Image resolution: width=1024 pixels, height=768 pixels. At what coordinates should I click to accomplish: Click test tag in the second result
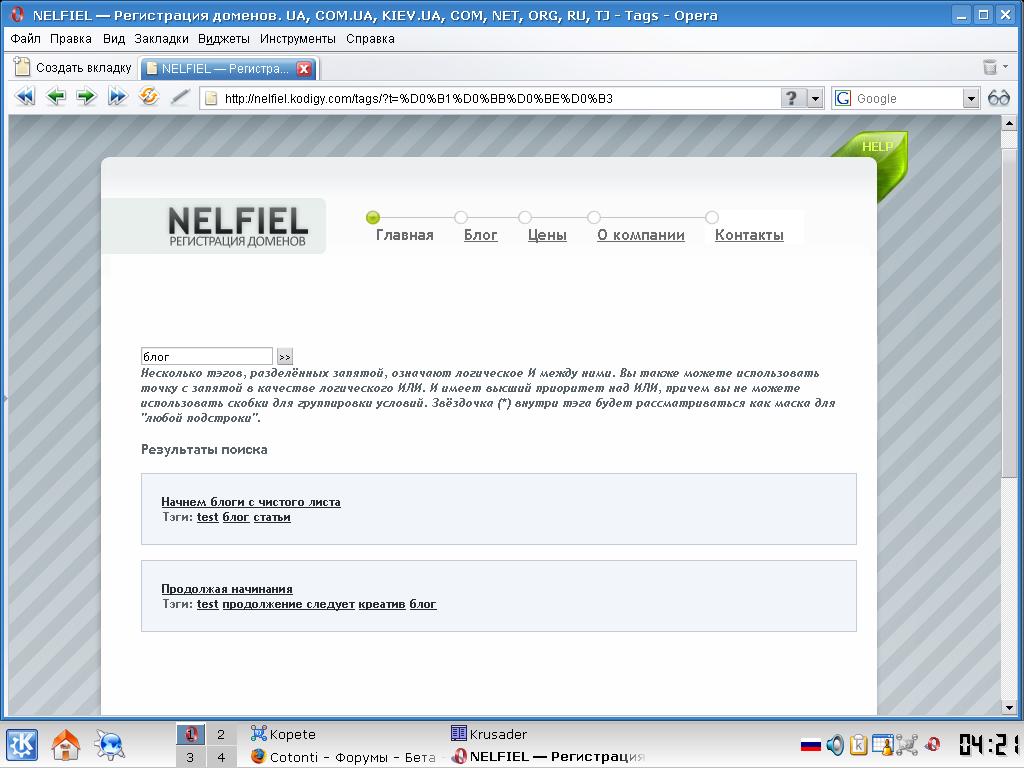point(207,603)
